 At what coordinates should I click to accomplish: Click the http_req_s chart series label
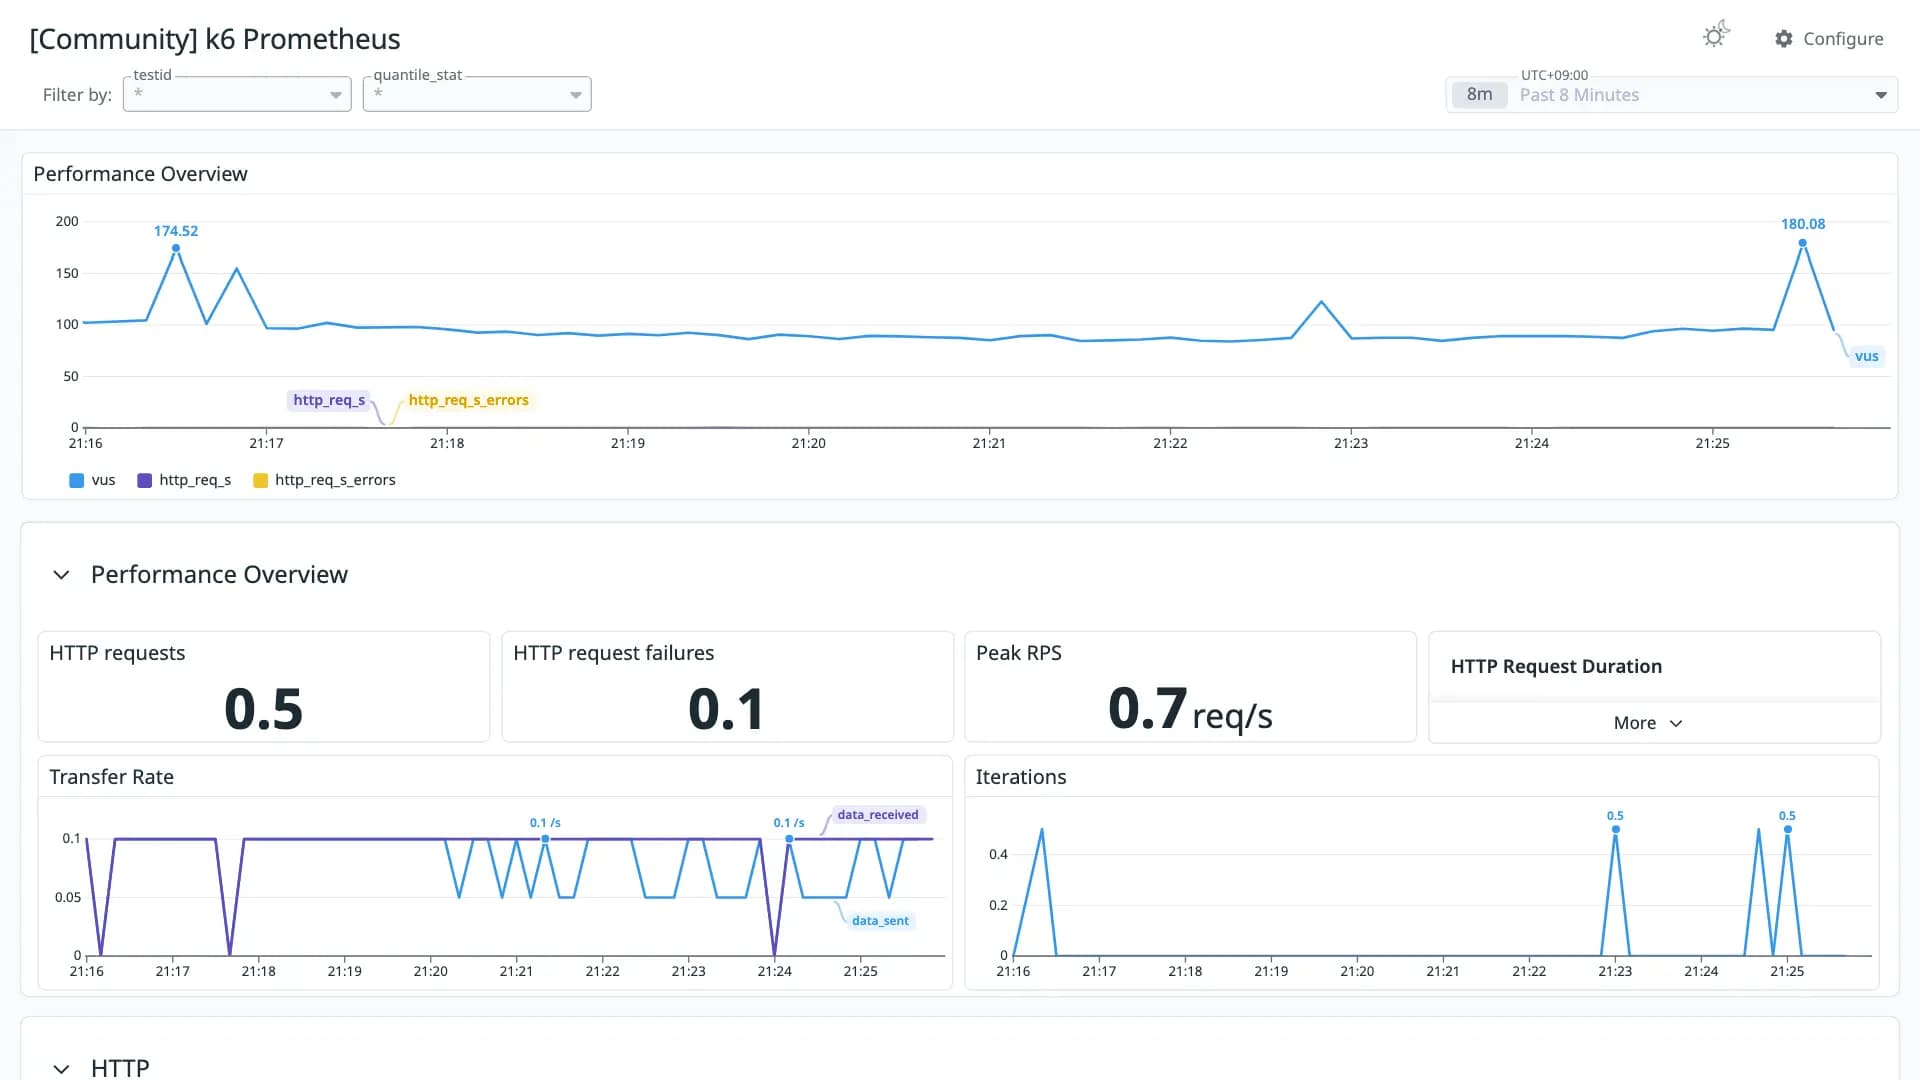pos(329,400)
